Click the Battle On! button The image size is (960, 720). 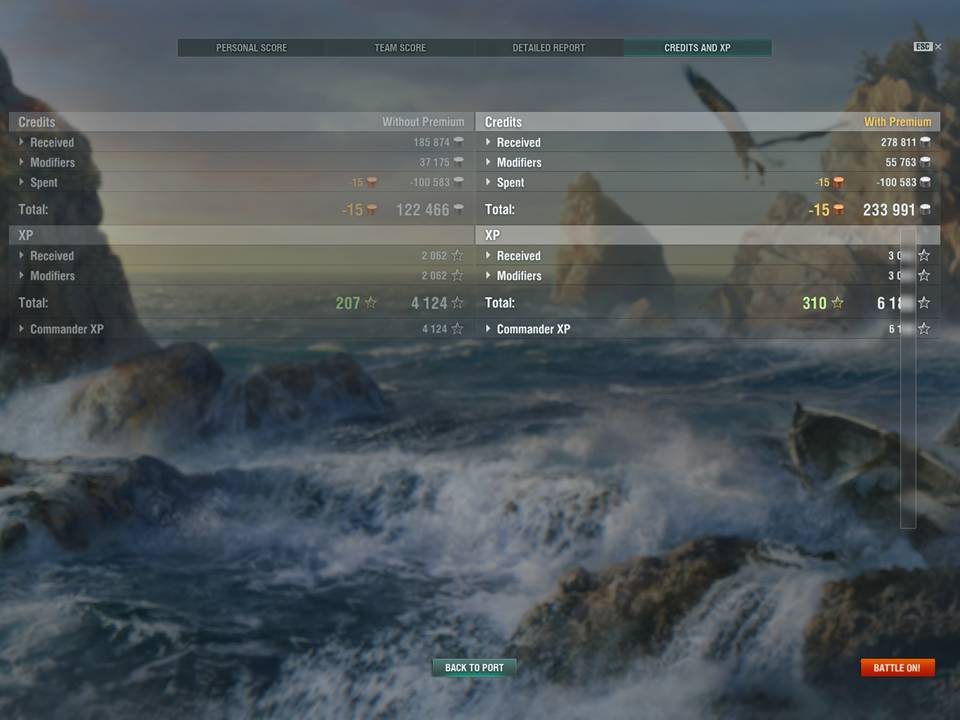[x=897, y=667]
